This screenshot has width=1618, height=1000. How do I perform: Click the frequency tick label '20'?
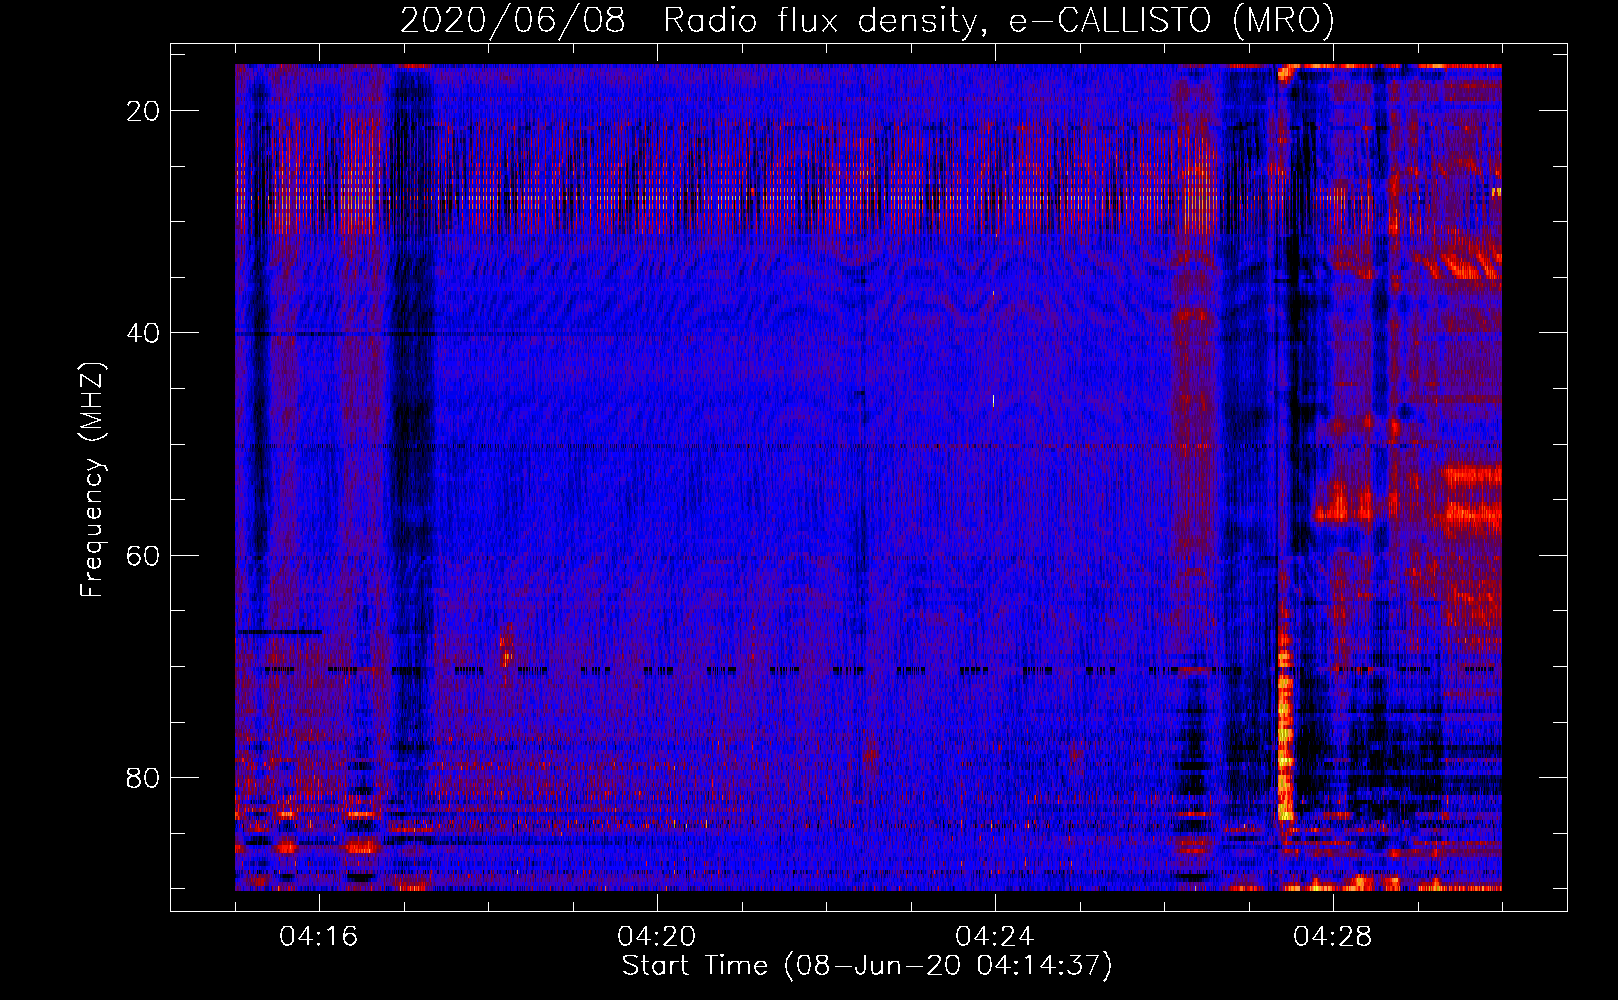pyautogui.click(x=144, y=111)
